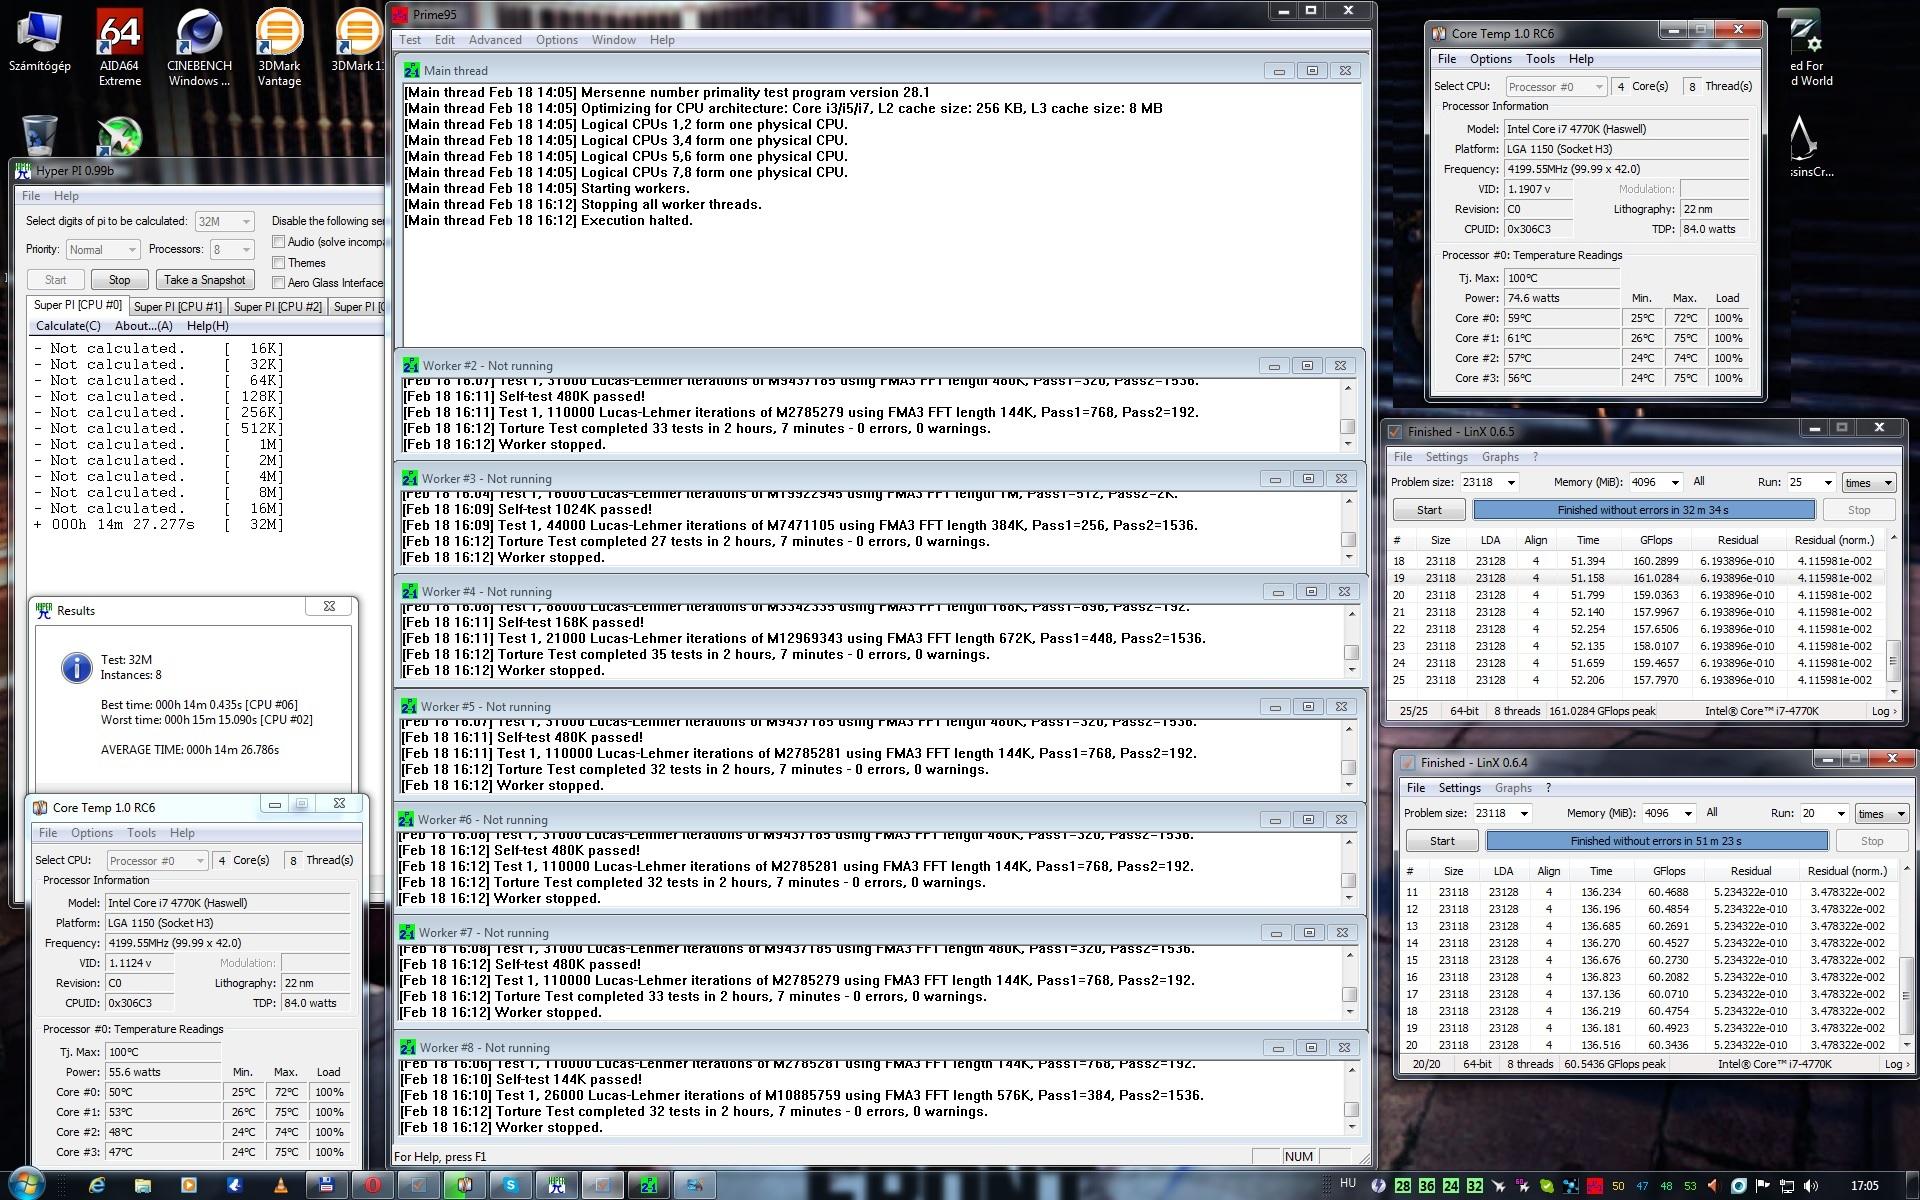Switch to Super PI [CPU #2] tab

coord(278,307)
